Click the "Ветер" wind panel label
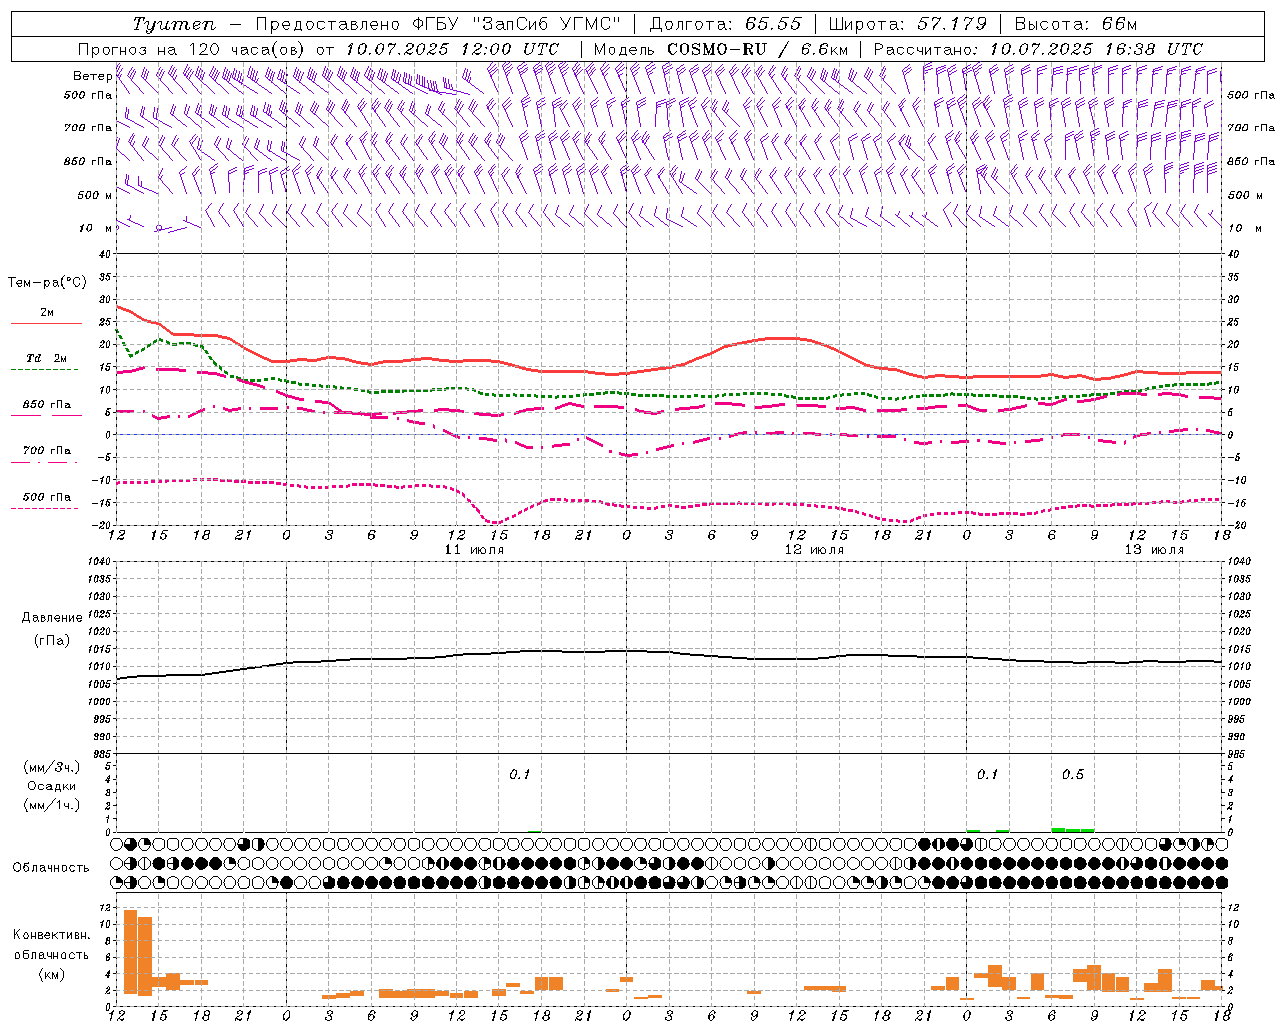 [92, 76]
